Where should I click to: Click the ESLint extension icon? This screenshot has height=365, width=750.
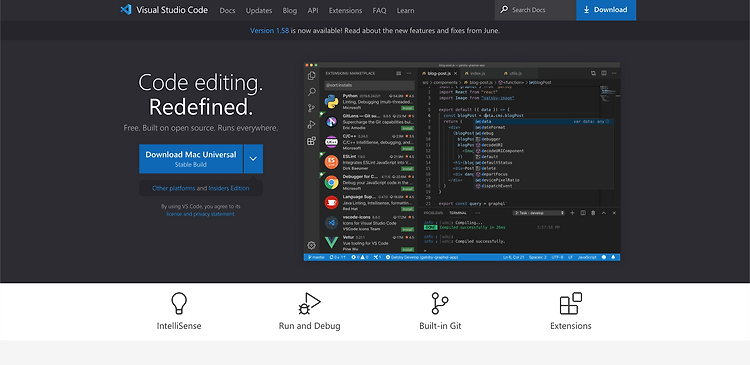[x=331, y=162]
